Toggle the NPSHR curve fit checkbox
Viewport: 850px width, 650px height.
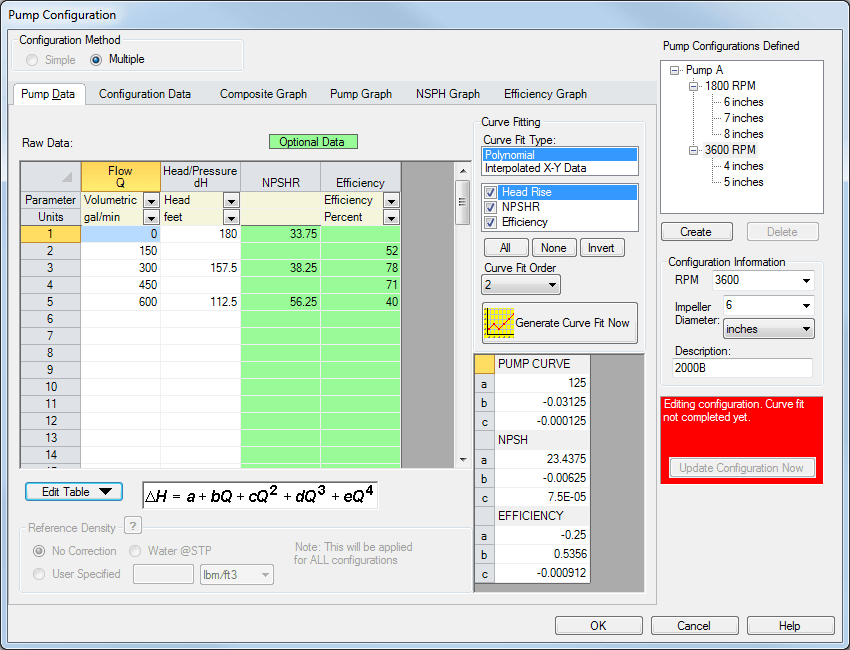(x=491, y=207)
